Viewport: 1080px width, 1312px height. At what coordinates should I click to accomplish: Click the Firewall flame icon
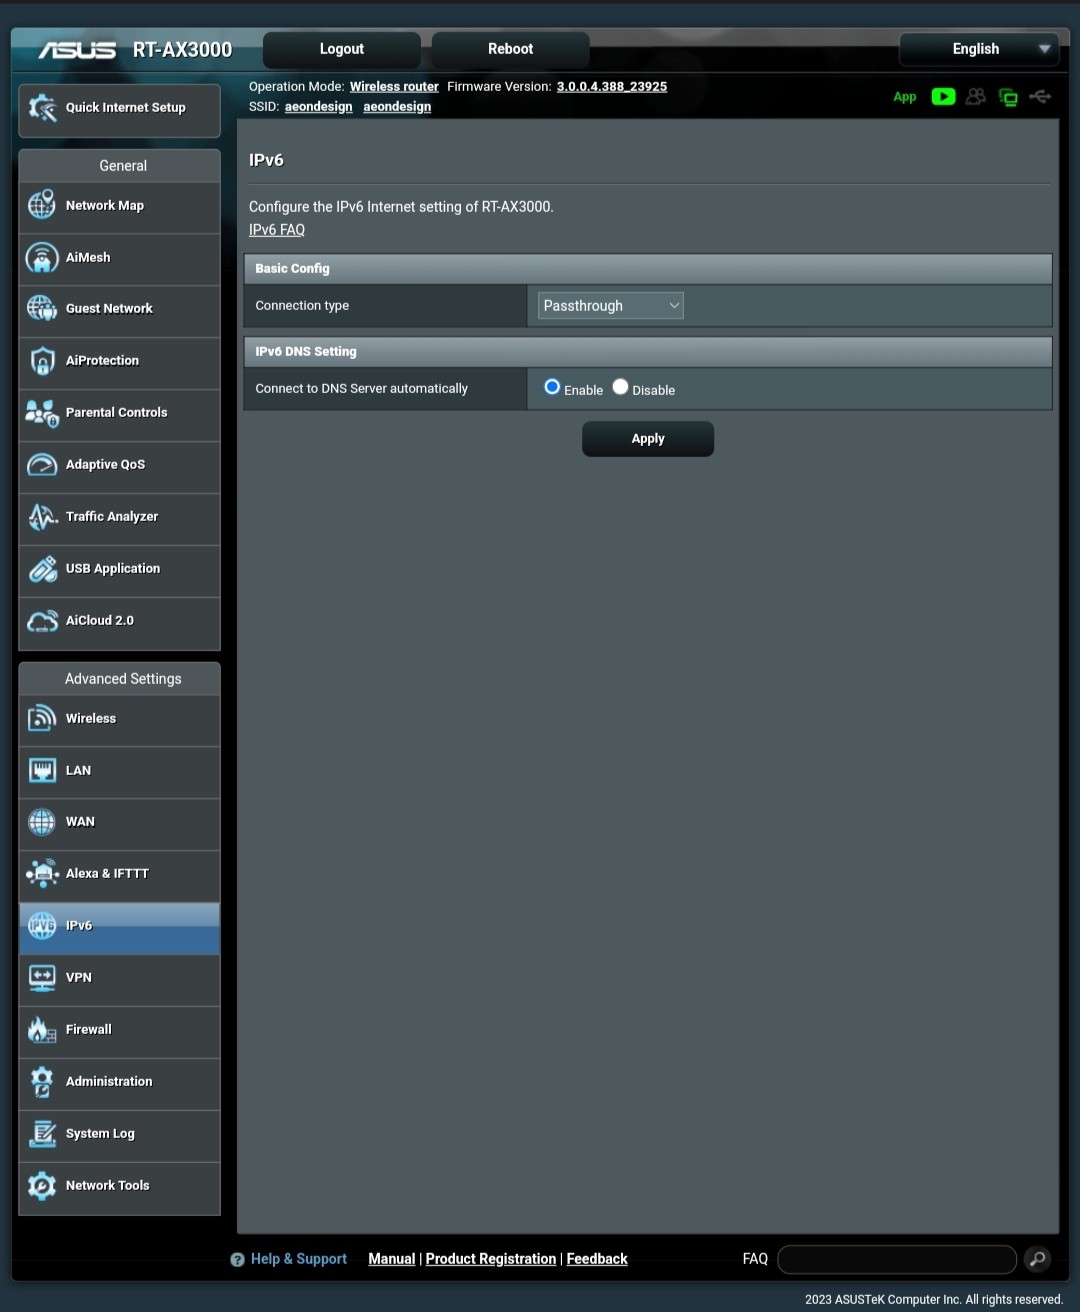click(x=42, y=1030)
